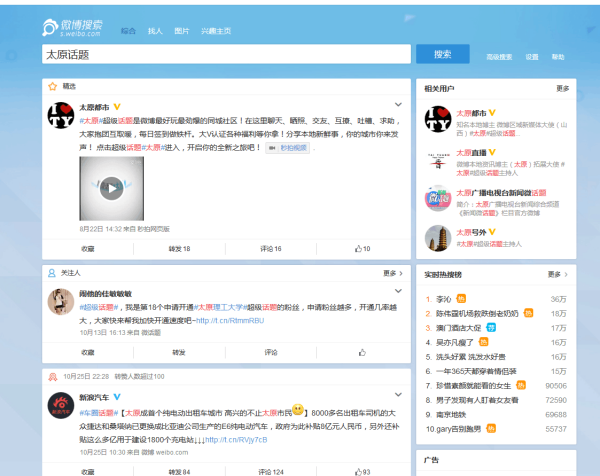The width and height of the screenshot is (600, 476).
Task: Click the blue 搜索 button
Action: [x=443, y=54]
